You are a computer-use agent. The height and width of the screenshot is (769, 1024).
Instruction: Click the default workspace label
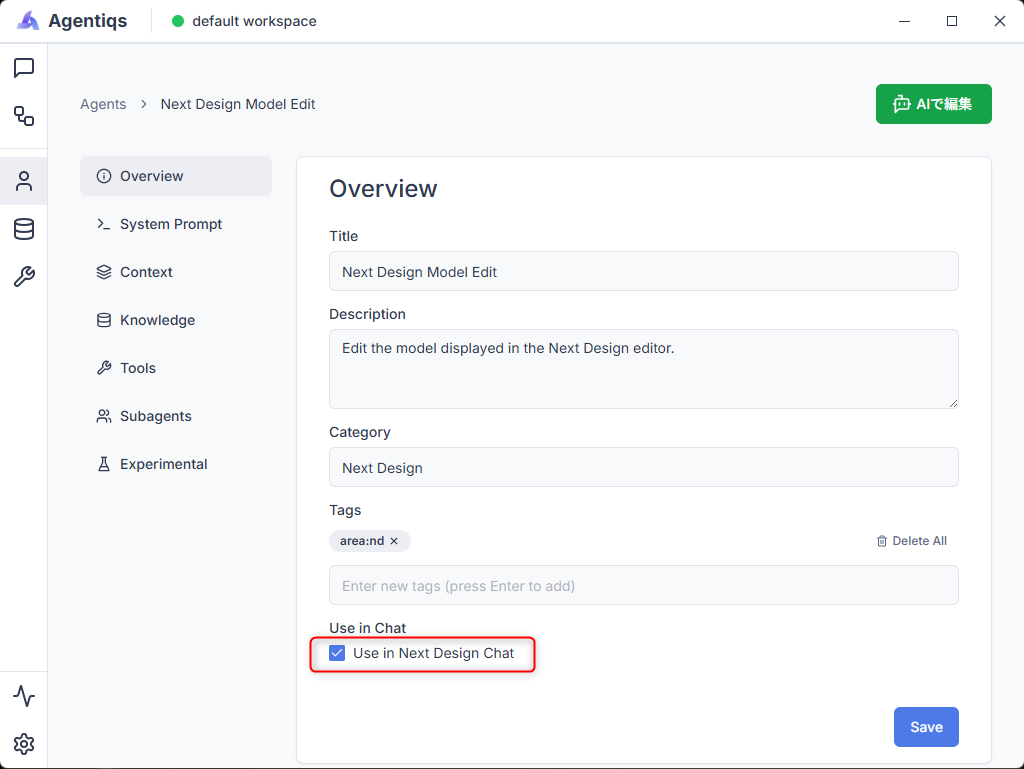pos(254,21)
